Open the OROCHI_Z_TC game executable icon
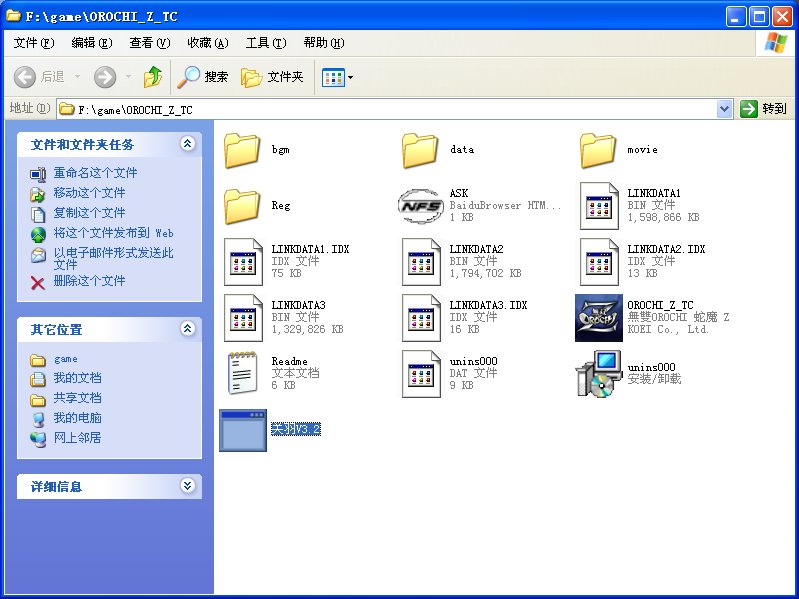 [x=599, y=318]
